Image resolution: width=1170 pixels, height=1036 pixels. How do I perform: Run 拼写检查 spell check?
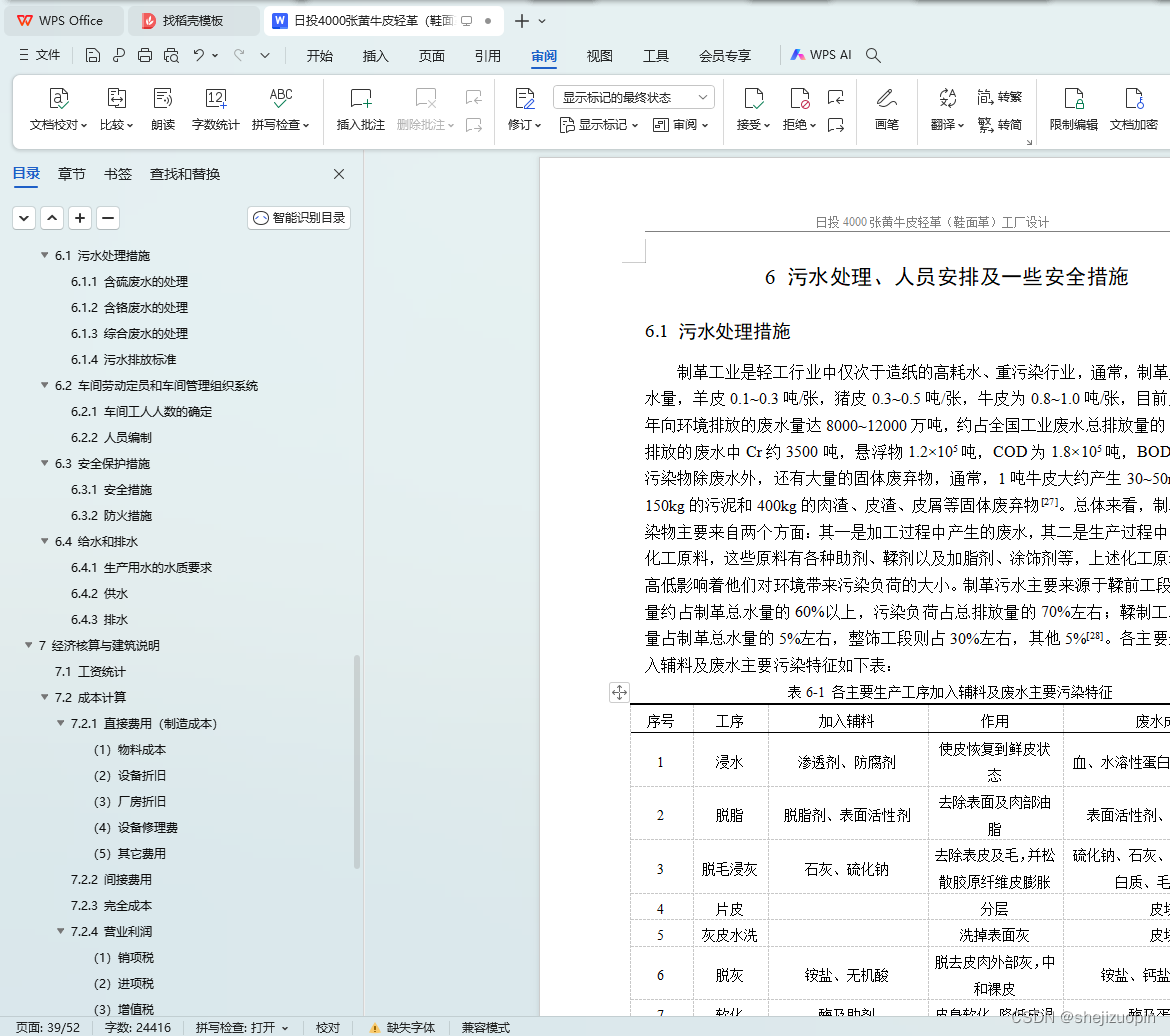[281, 109]
